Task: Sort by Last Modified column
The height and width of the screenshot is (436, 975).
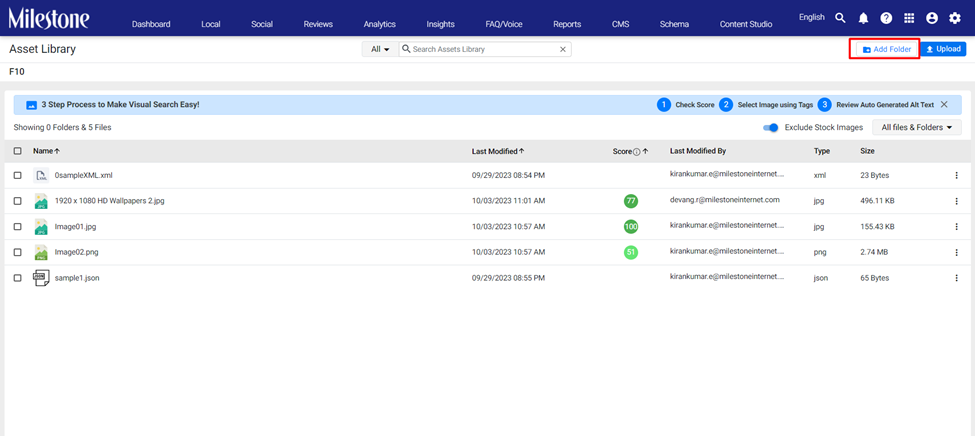Action: point(497,151)
